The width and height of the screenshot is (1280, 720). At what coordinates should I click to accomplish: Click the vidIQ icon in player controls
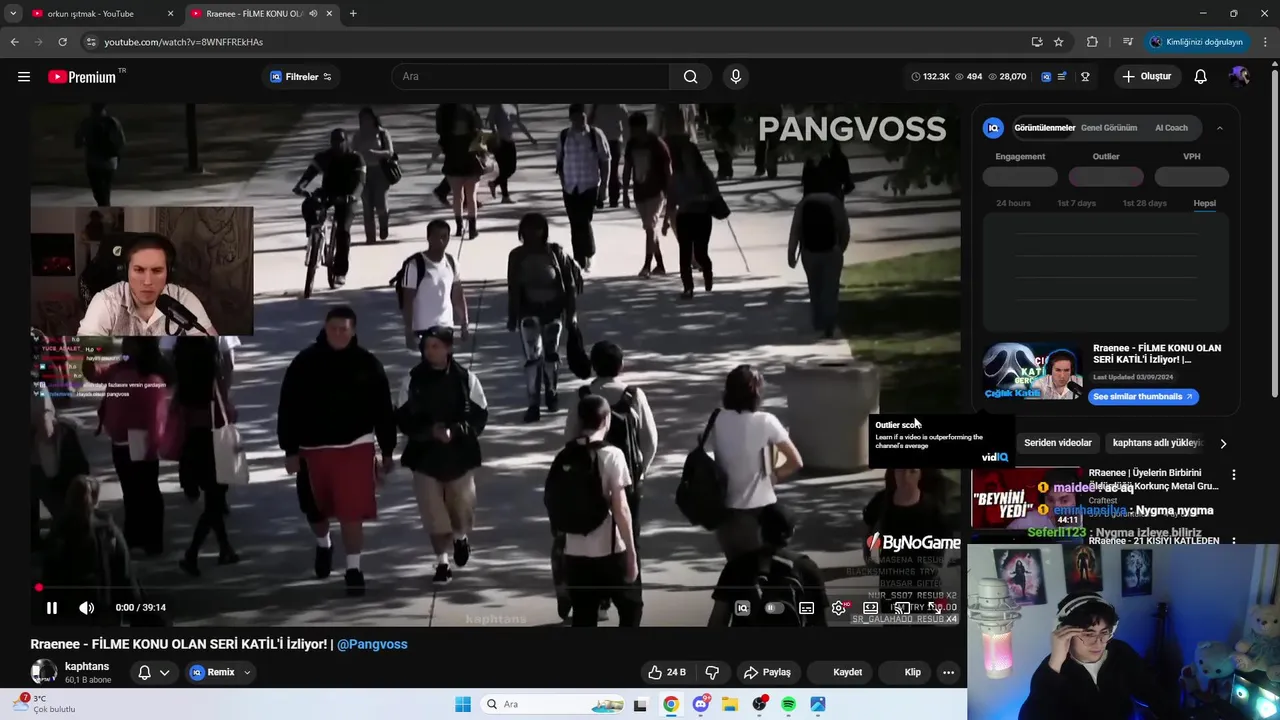(x=742, y=607)
